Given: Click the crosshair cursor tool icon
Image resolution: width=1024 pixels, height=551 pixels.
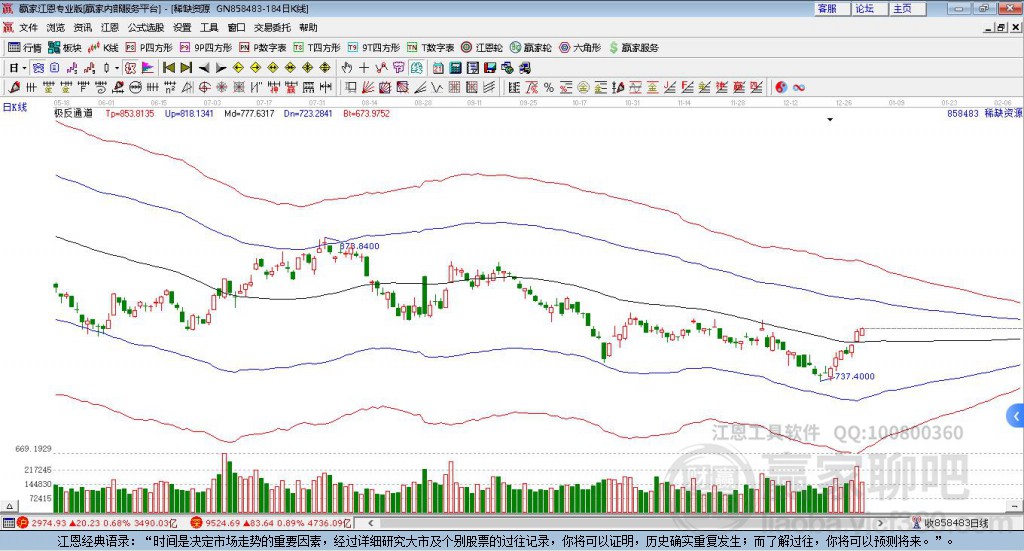Looking at the screenshot, I should click(364, 68).
